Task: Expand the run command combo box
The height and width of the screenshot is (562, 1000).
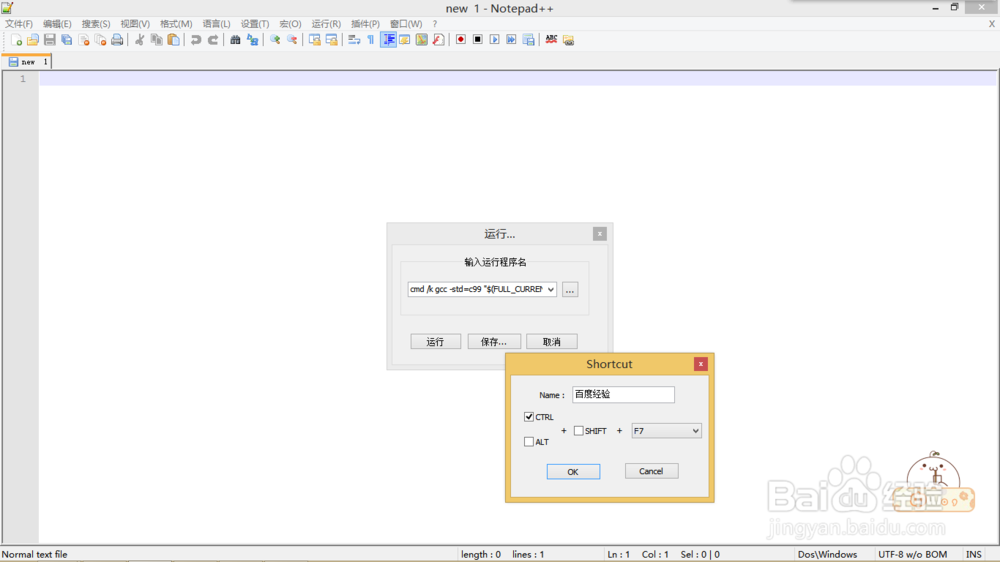Action: point(550,290)
